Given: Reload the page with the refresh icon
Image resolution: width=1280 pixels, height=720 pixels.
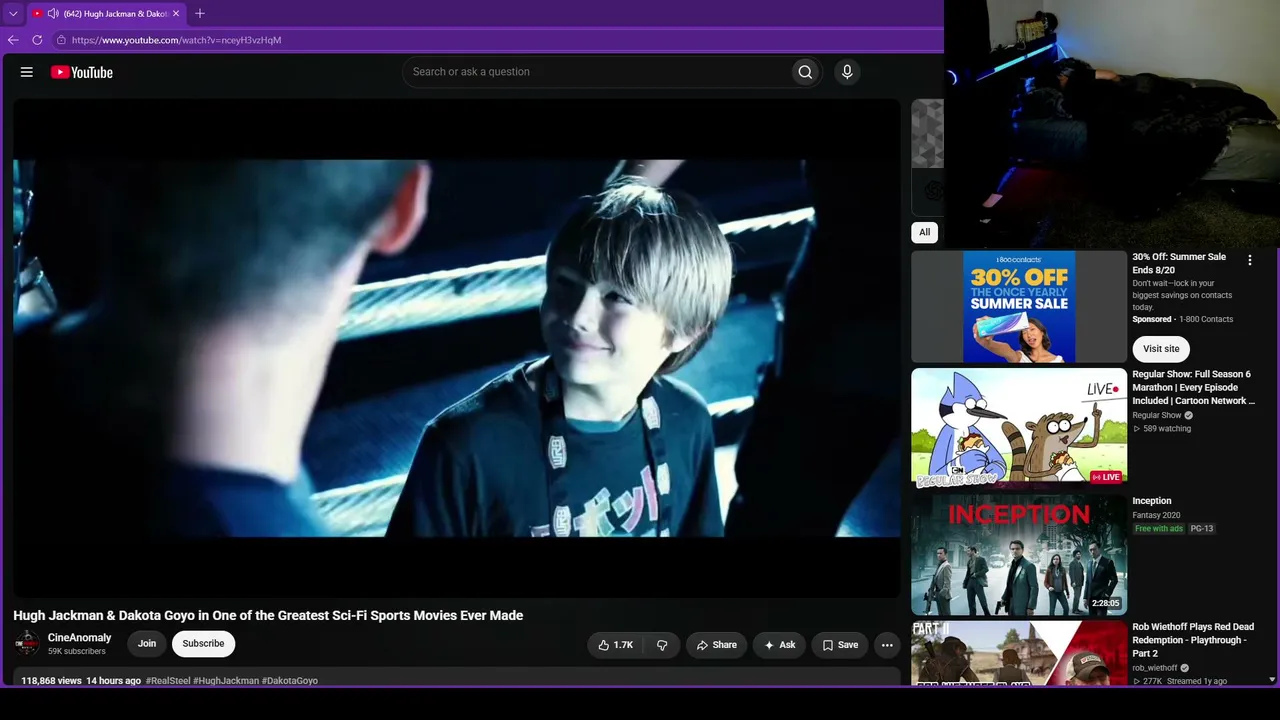Looking at the screenshot, I should coord(37,40).
